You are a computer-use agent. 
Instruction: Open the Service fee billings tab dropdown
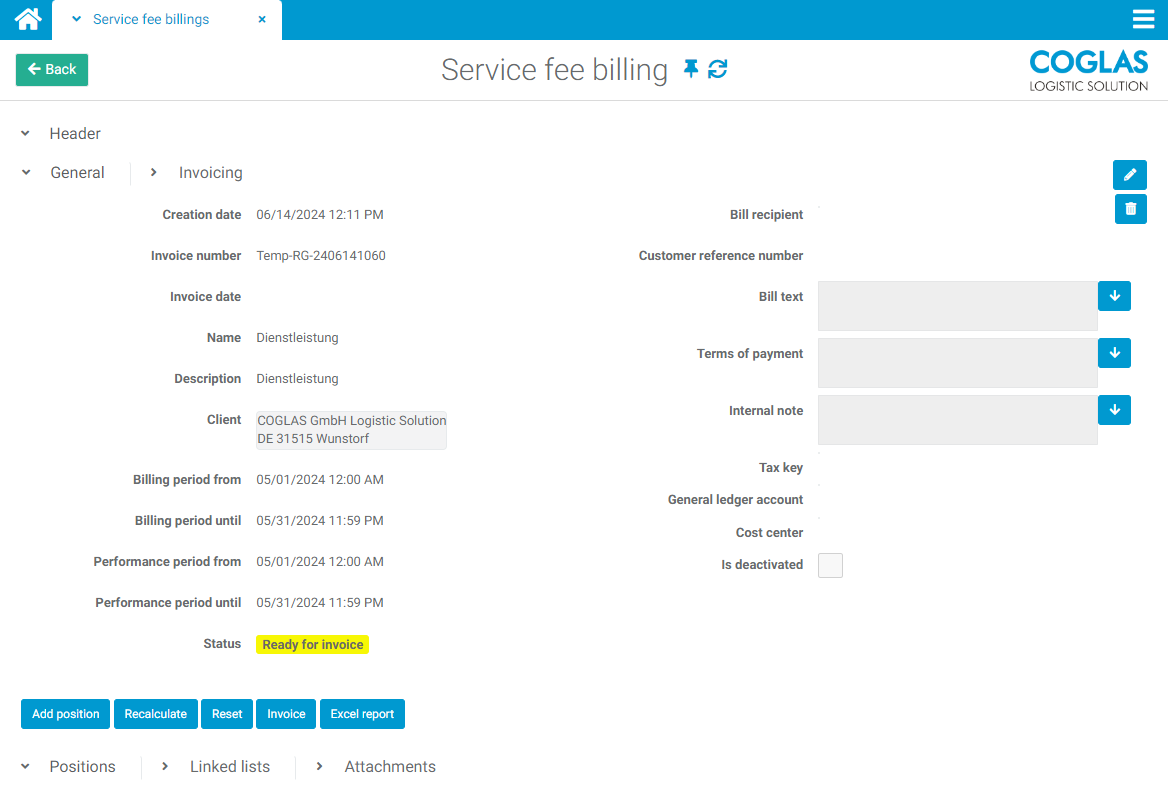(x=77, y=20)
